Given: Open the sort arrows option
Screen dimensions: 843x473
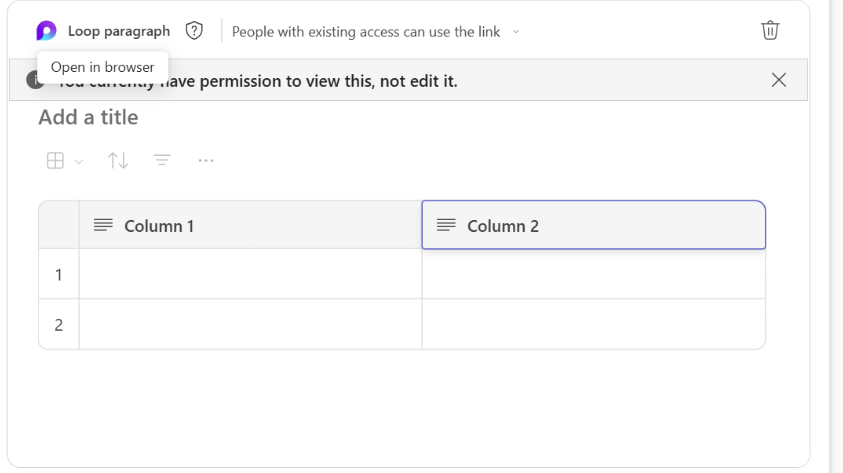Looking at the screenshot, I should [x=118, y=160].
